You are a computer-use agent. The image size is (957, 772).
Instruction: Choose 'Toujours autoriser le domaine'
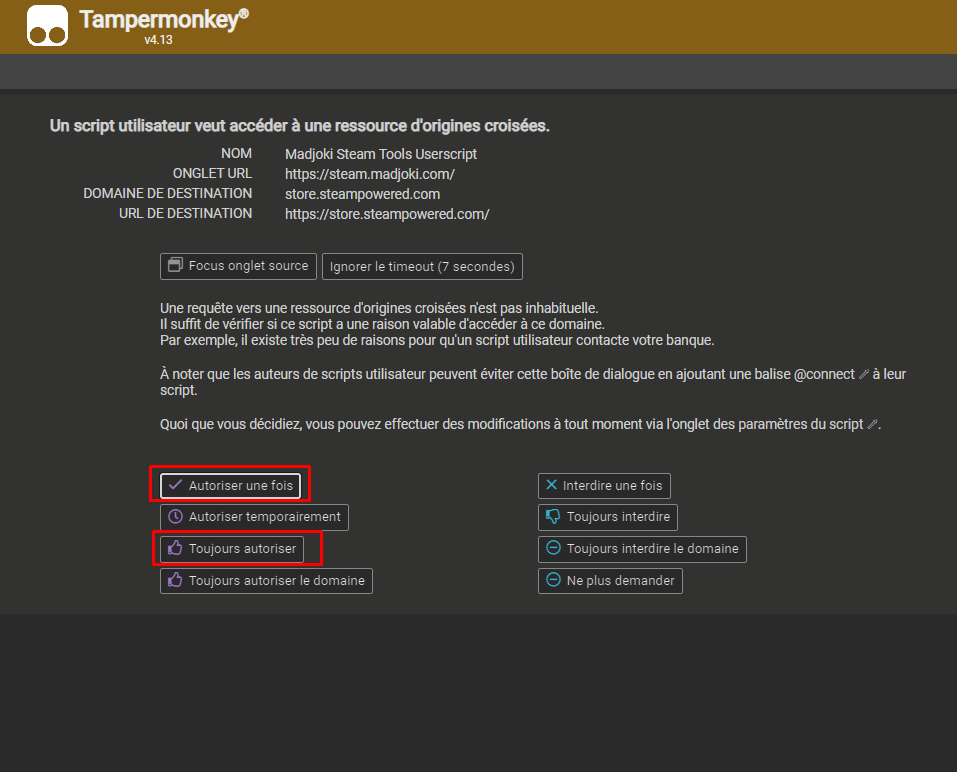pyautogui.click(x=266, y=581)
